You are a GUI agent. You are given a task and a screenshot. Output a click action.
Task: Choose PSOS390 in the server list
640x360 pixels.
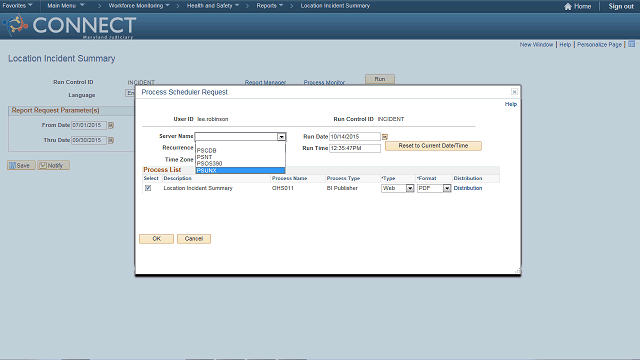(x=240, y=164)
